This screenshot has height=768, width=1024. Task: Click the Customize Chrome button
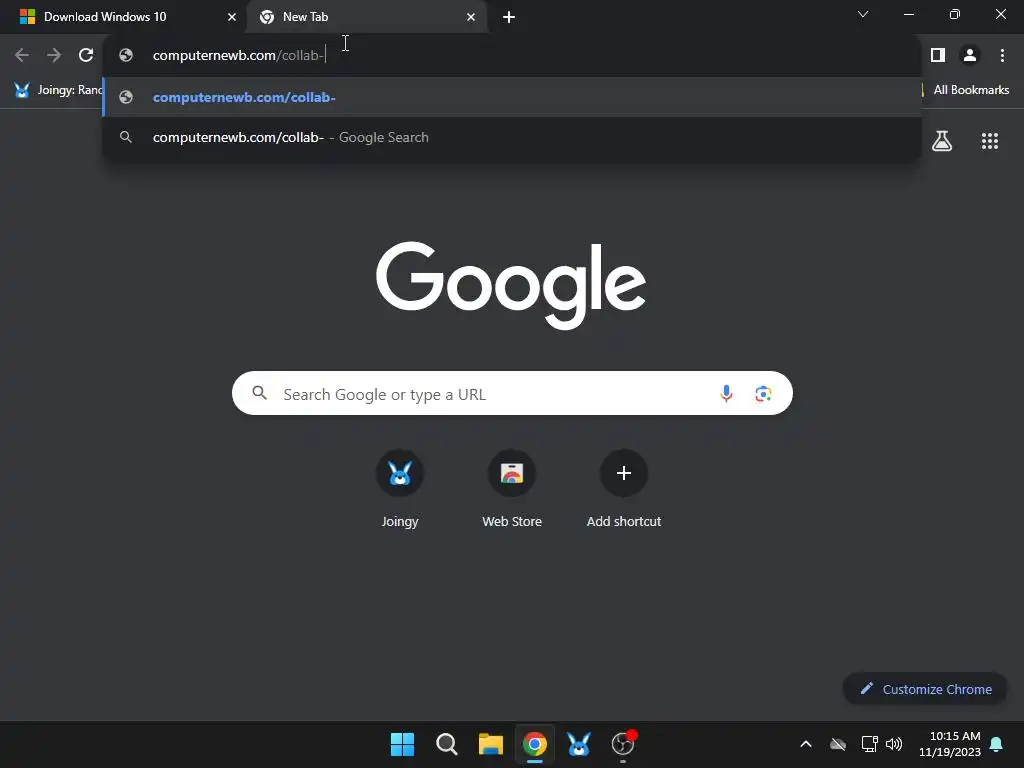pos(925,689)
